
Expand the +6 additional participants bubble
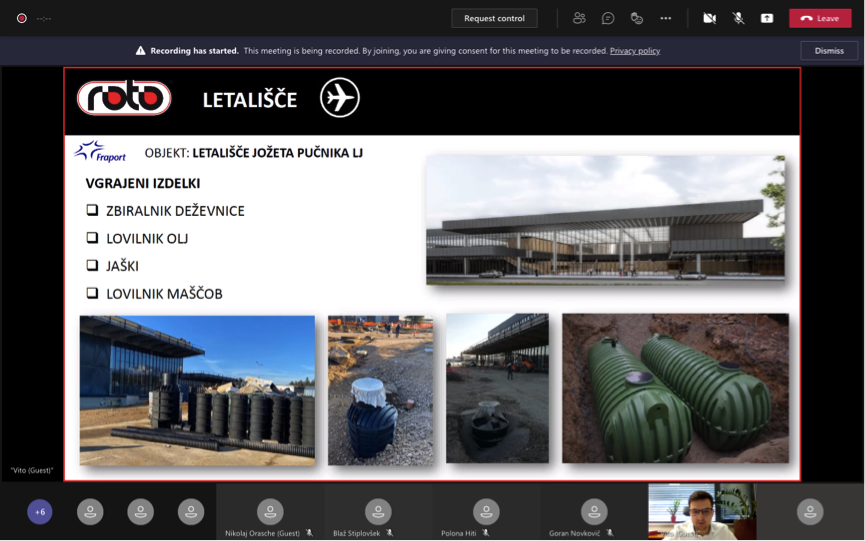click(40, 512)
